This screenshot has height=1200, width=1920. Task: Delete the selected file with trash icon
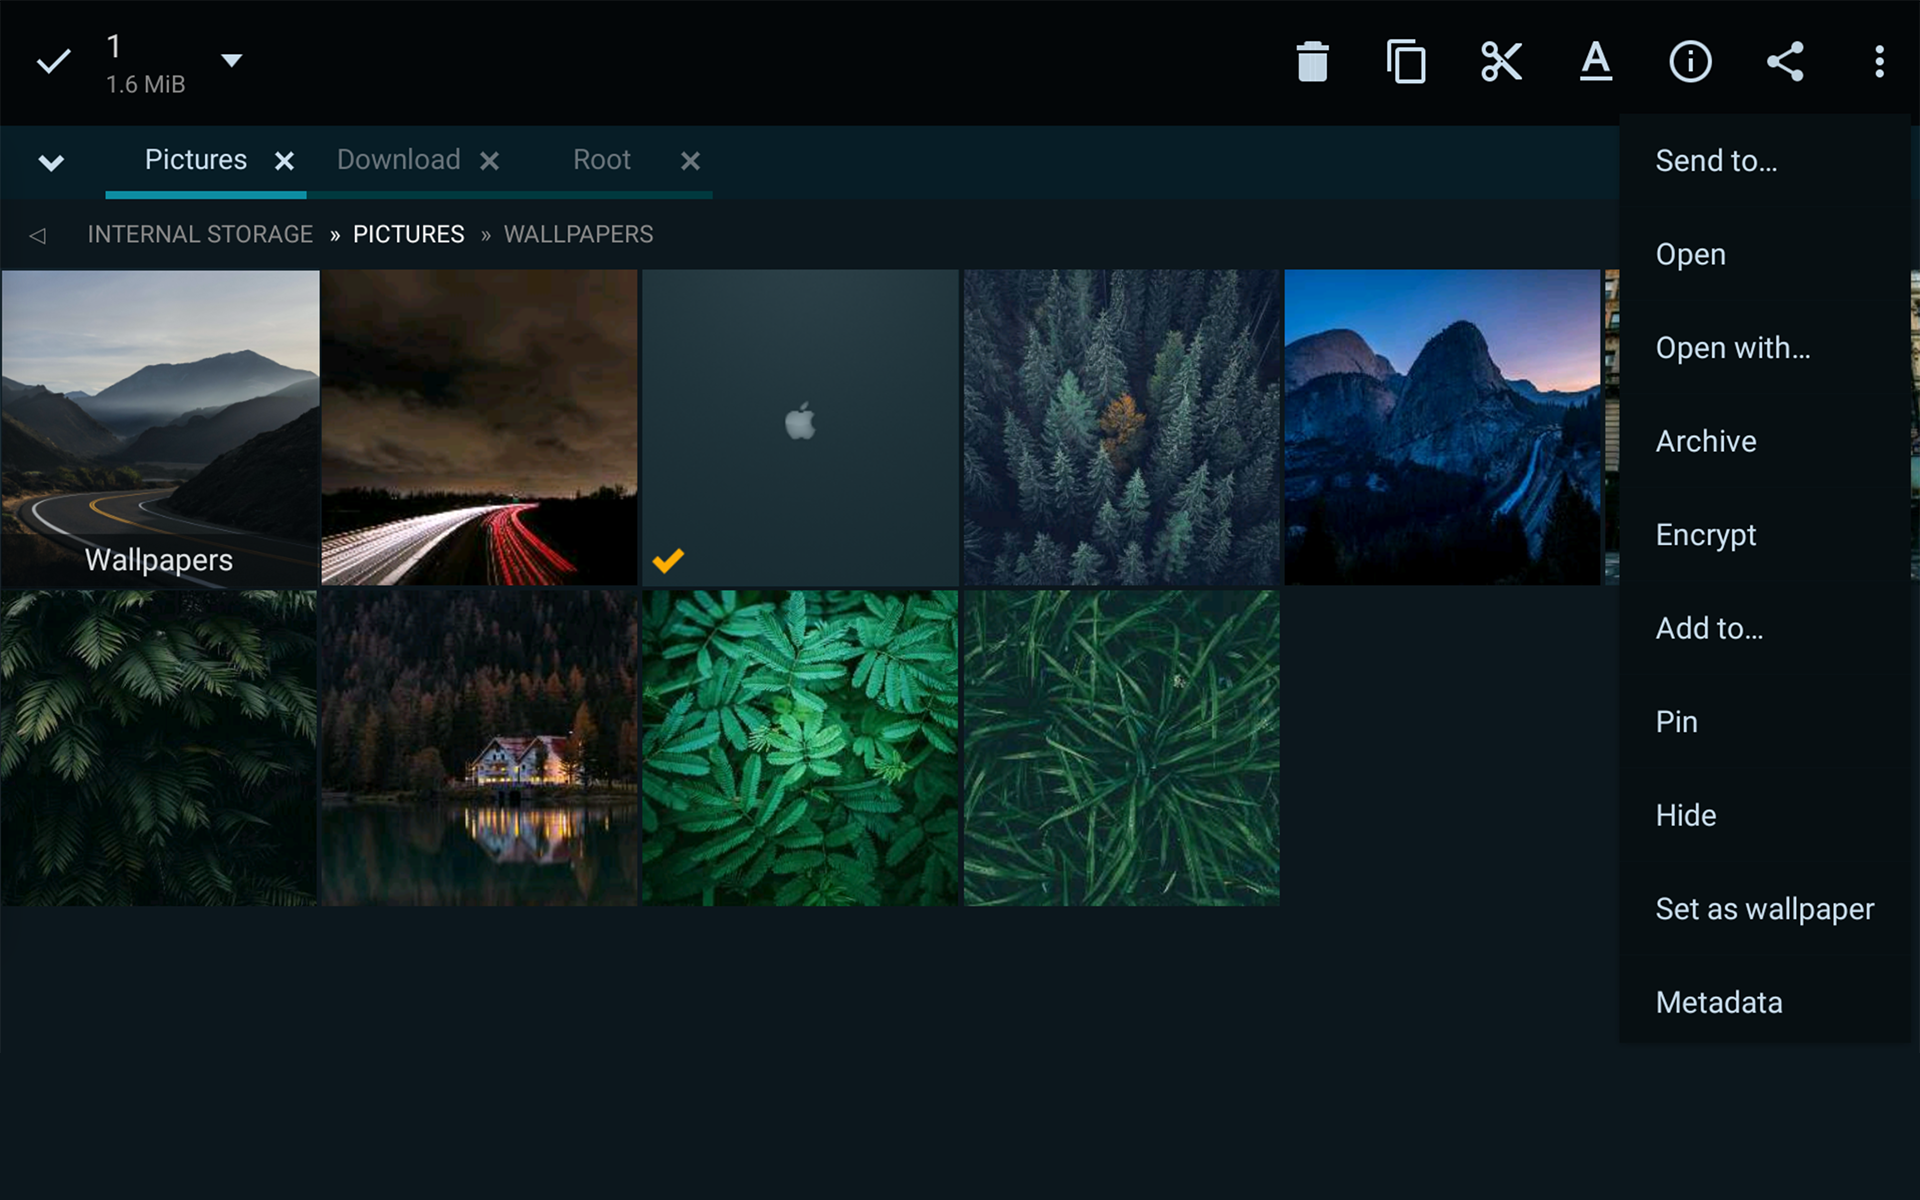pyautogui.click(x=1312, y=62)
